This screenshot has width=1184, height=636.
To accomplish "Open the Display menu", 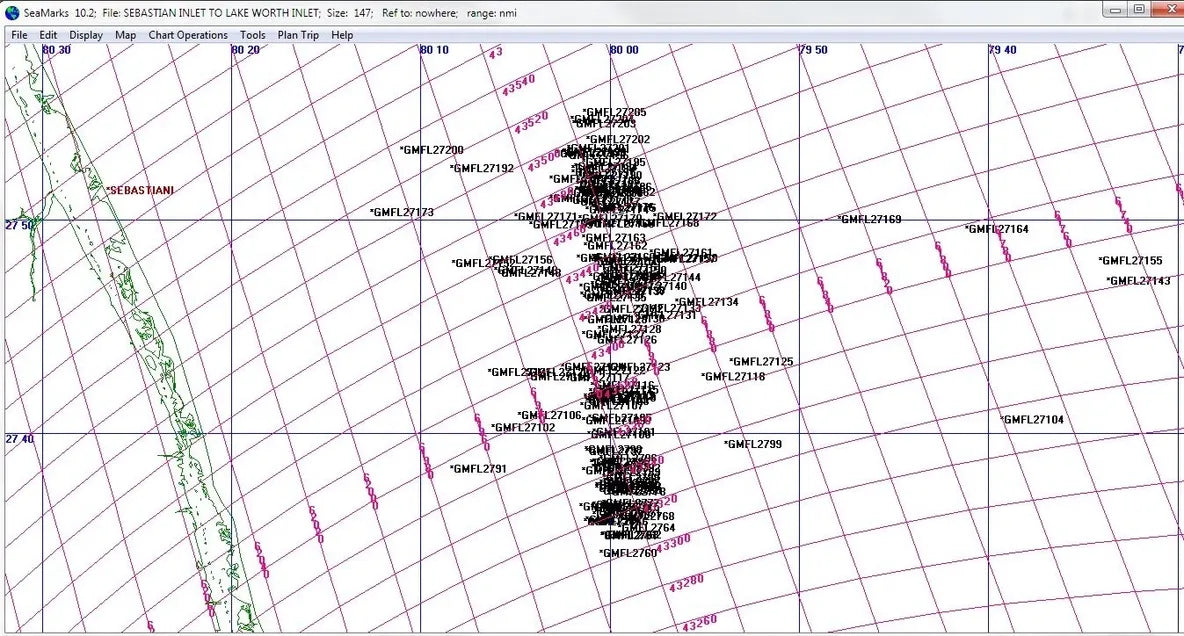I will (86, 35).
